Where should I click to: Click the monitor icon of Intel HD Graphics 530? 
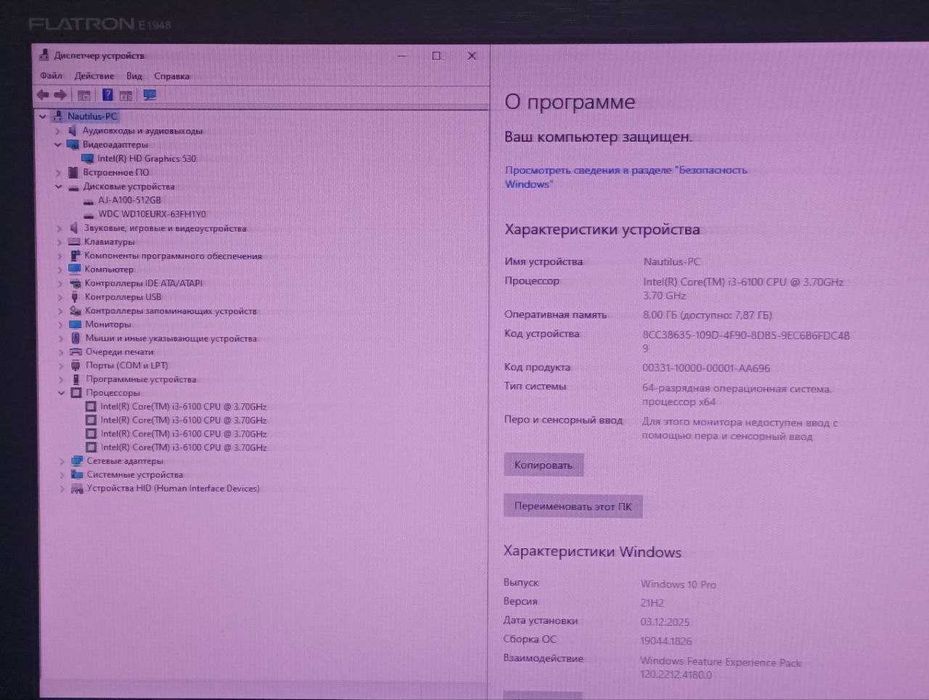pos(88,158)
